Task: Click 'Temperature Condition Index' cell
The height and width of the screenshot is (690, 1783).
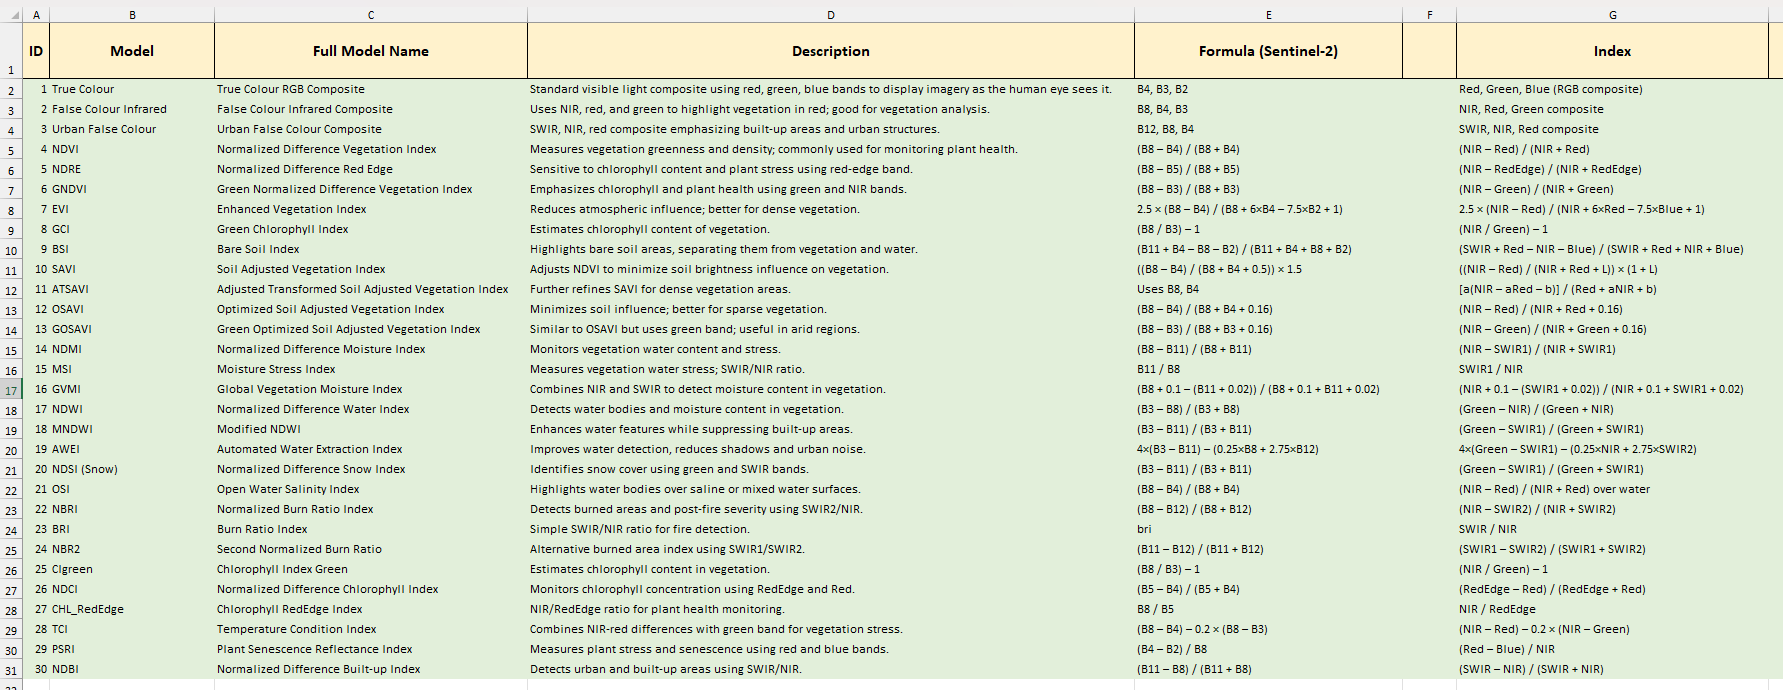Action: click(x=371, y=629)
